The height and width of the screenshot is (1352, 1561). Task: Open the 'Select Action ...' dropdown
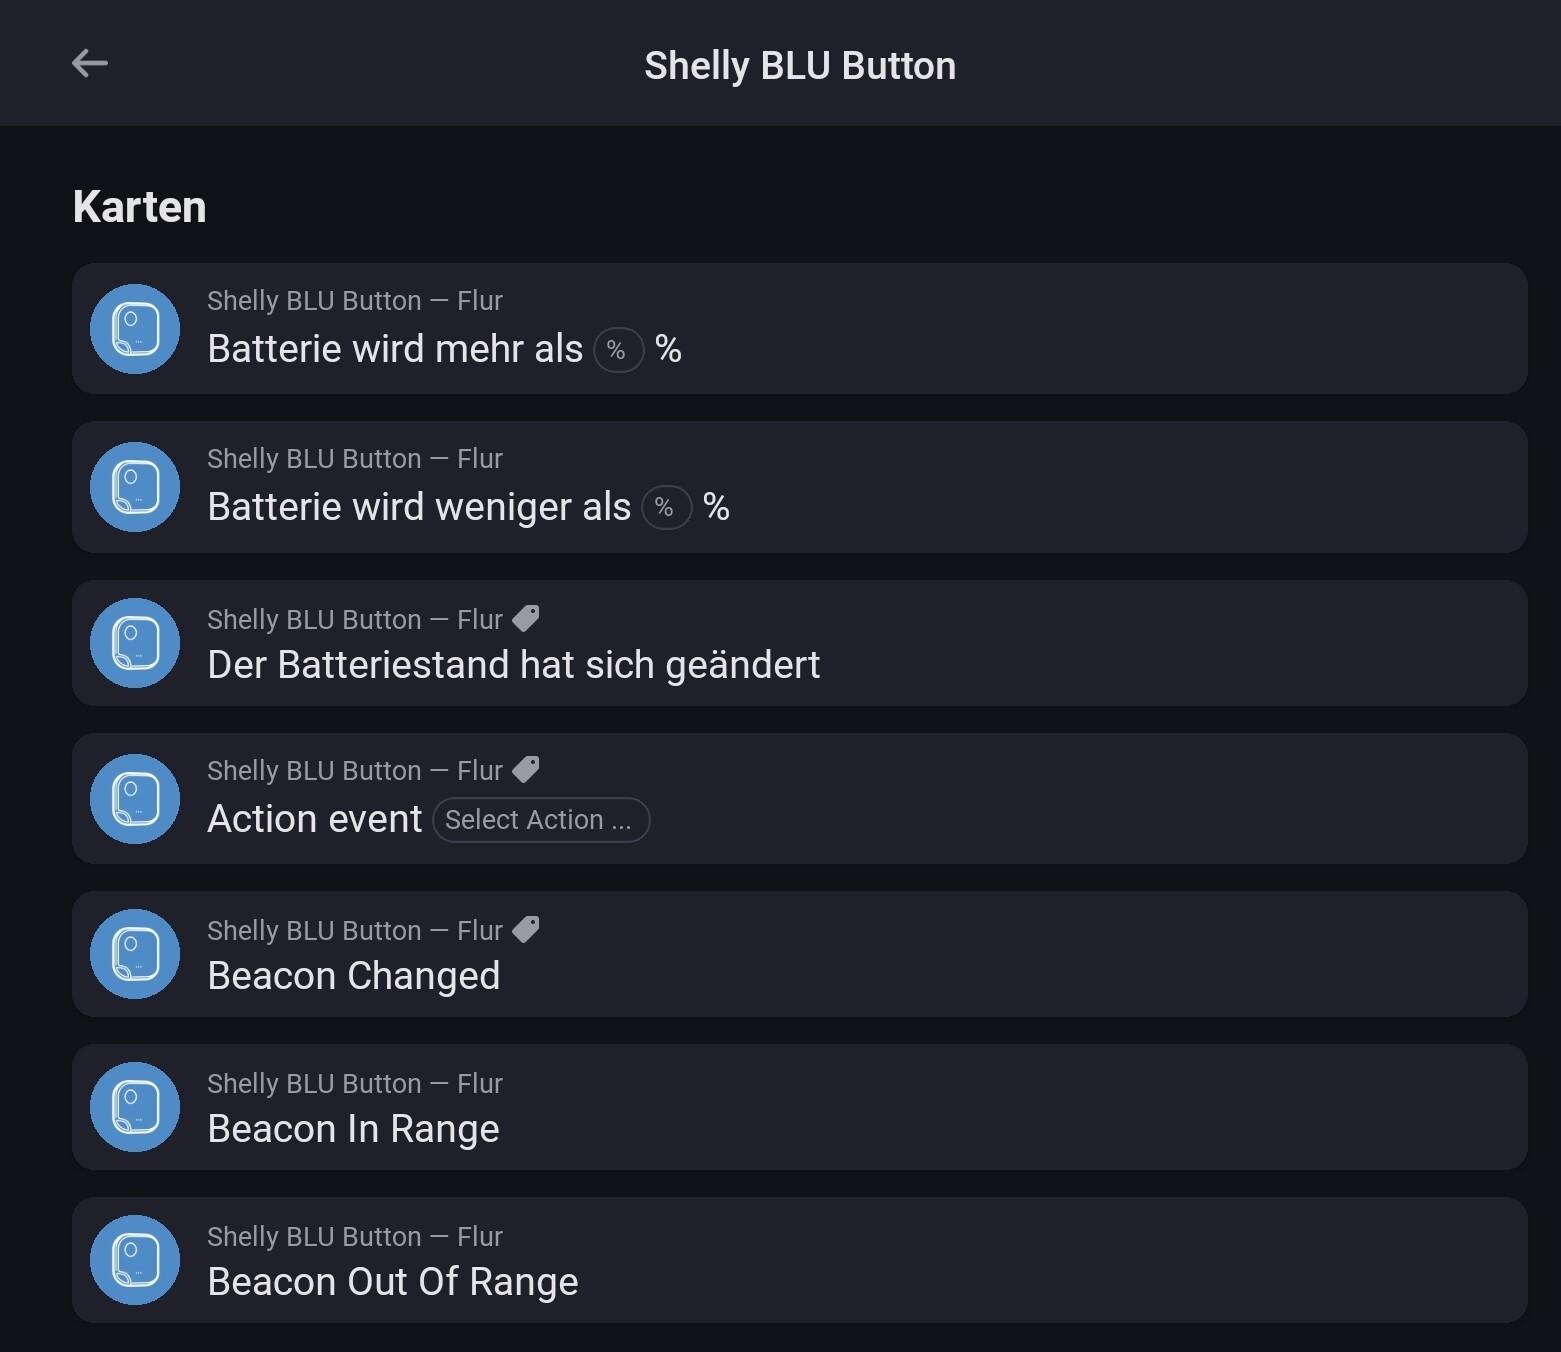(541, 820)
